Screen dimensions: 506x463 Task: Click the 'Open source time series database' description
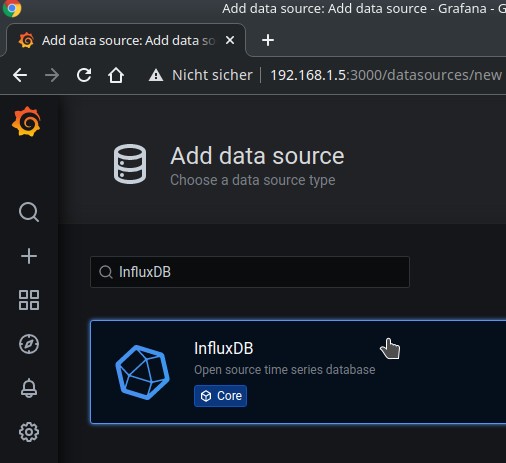pos(285,370)
